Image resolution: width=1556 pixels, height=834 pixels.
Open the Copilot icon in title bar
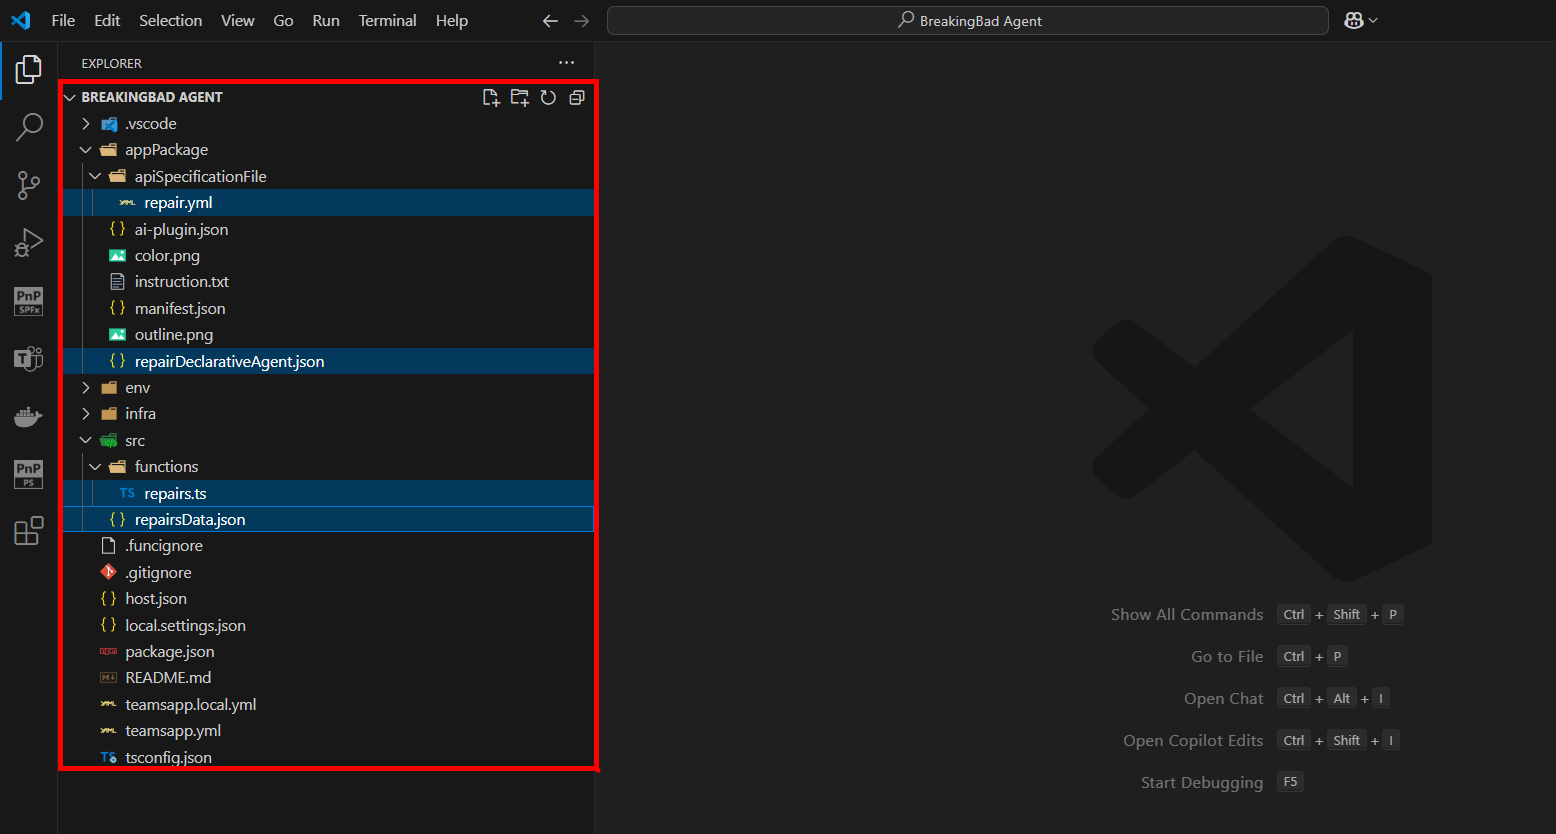point(1354,20)
